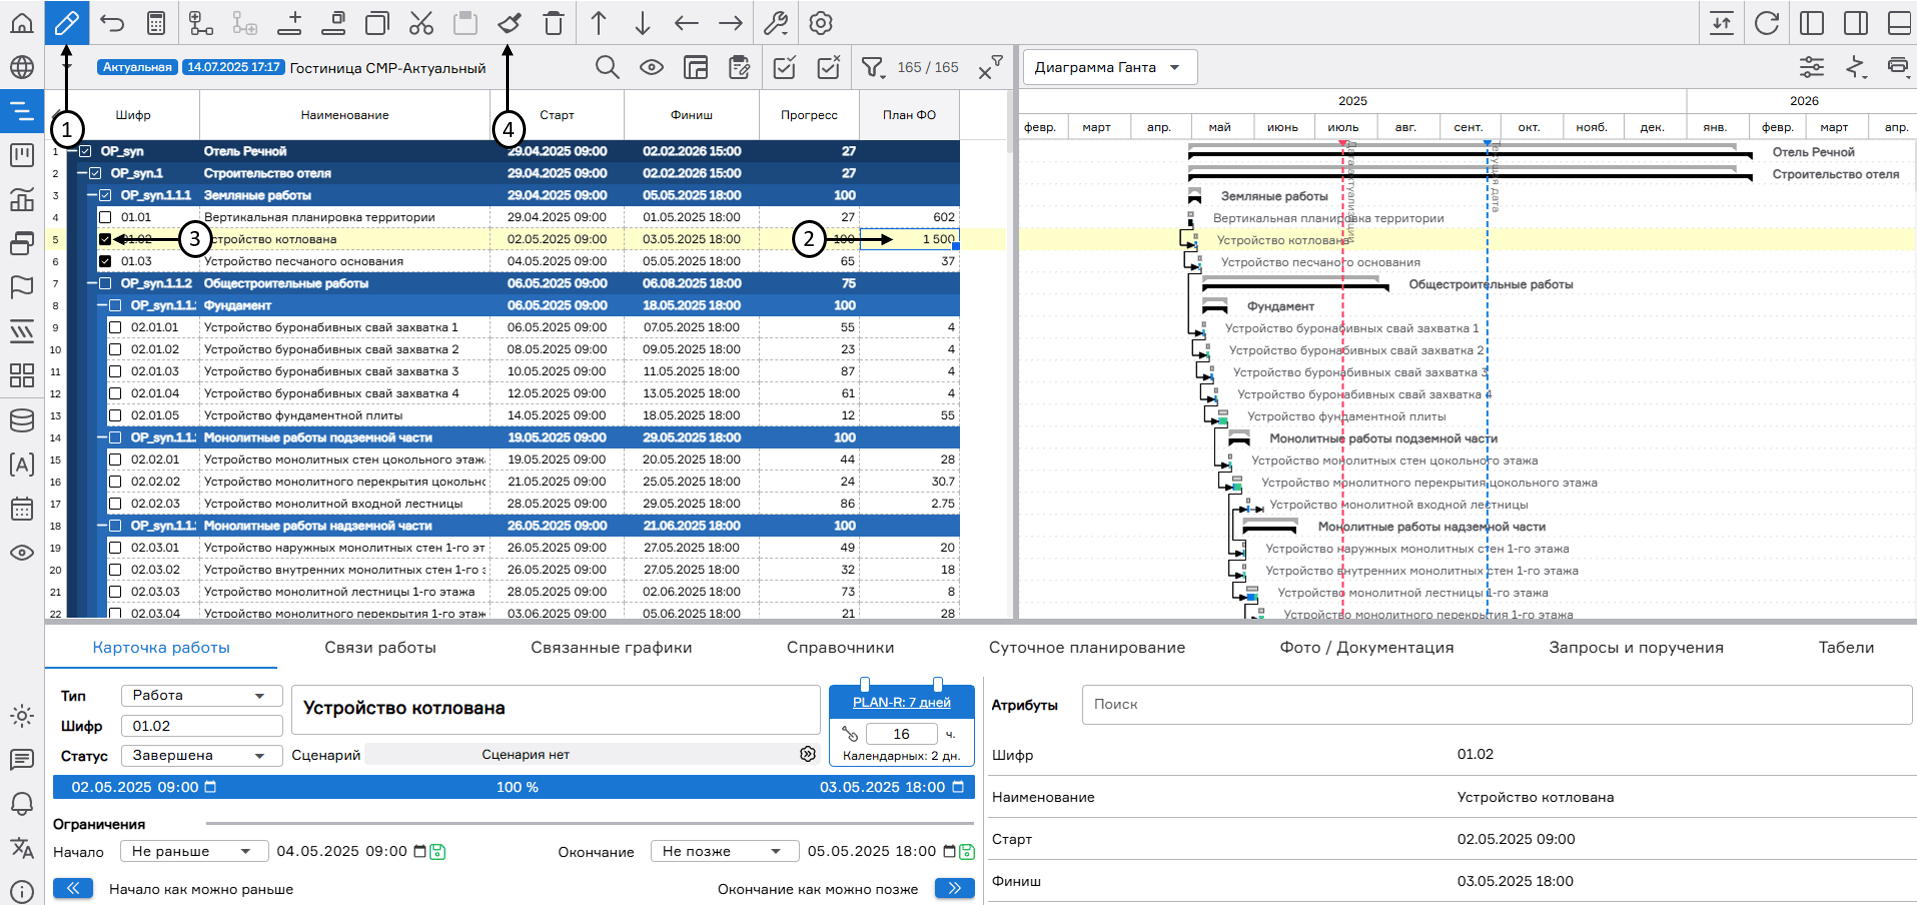This screenshot has height=905, width=1917.
Task: Toggle checkbox for work 02.01.05
Action: click(116, 415)
